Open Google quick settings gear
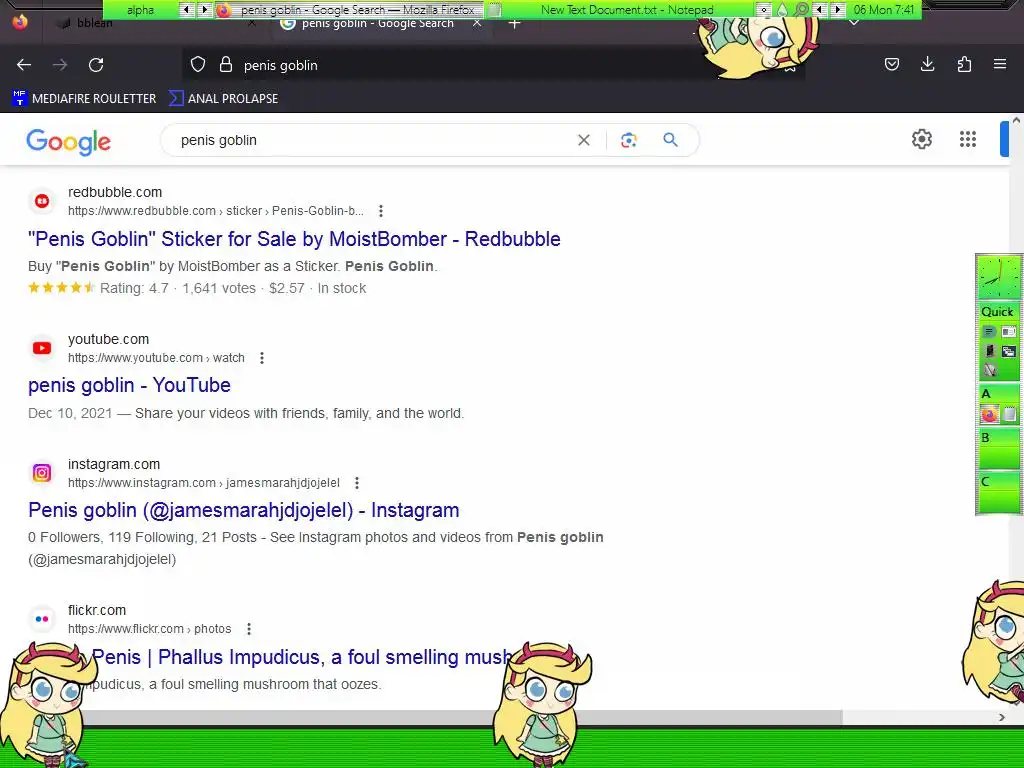Screen dimensions: 1024x768 921,139
